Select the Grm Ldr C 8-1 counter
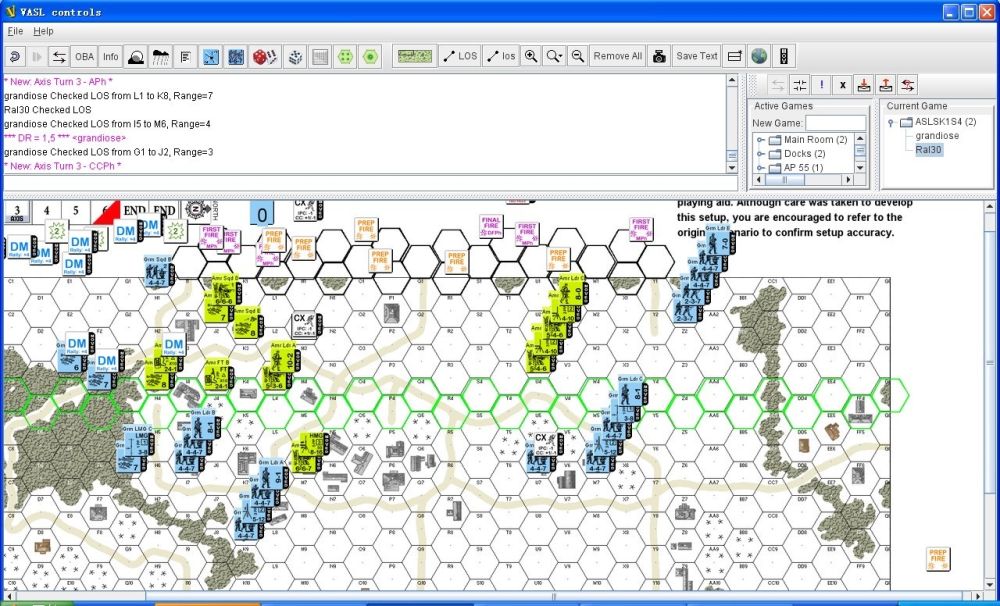Image resolution: width=1000 pixels, height=606 pixels. 633,391
